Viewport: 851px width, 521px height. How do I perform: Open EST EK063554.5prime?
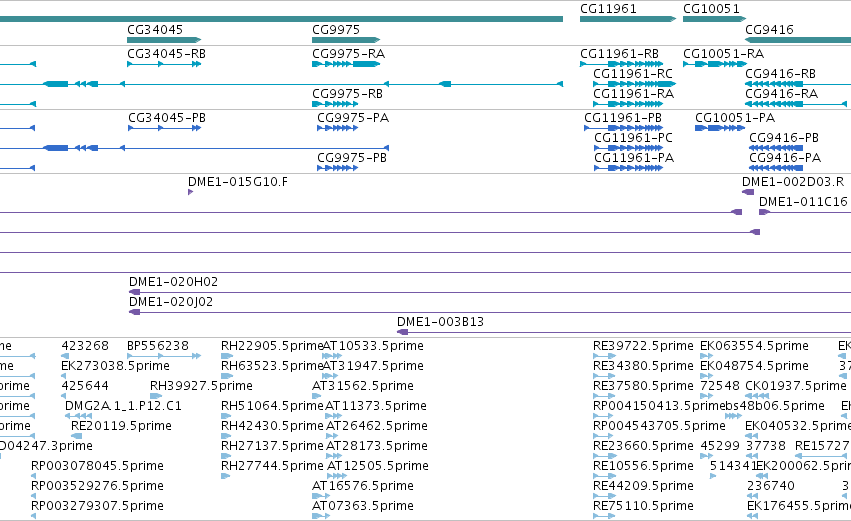754,346
